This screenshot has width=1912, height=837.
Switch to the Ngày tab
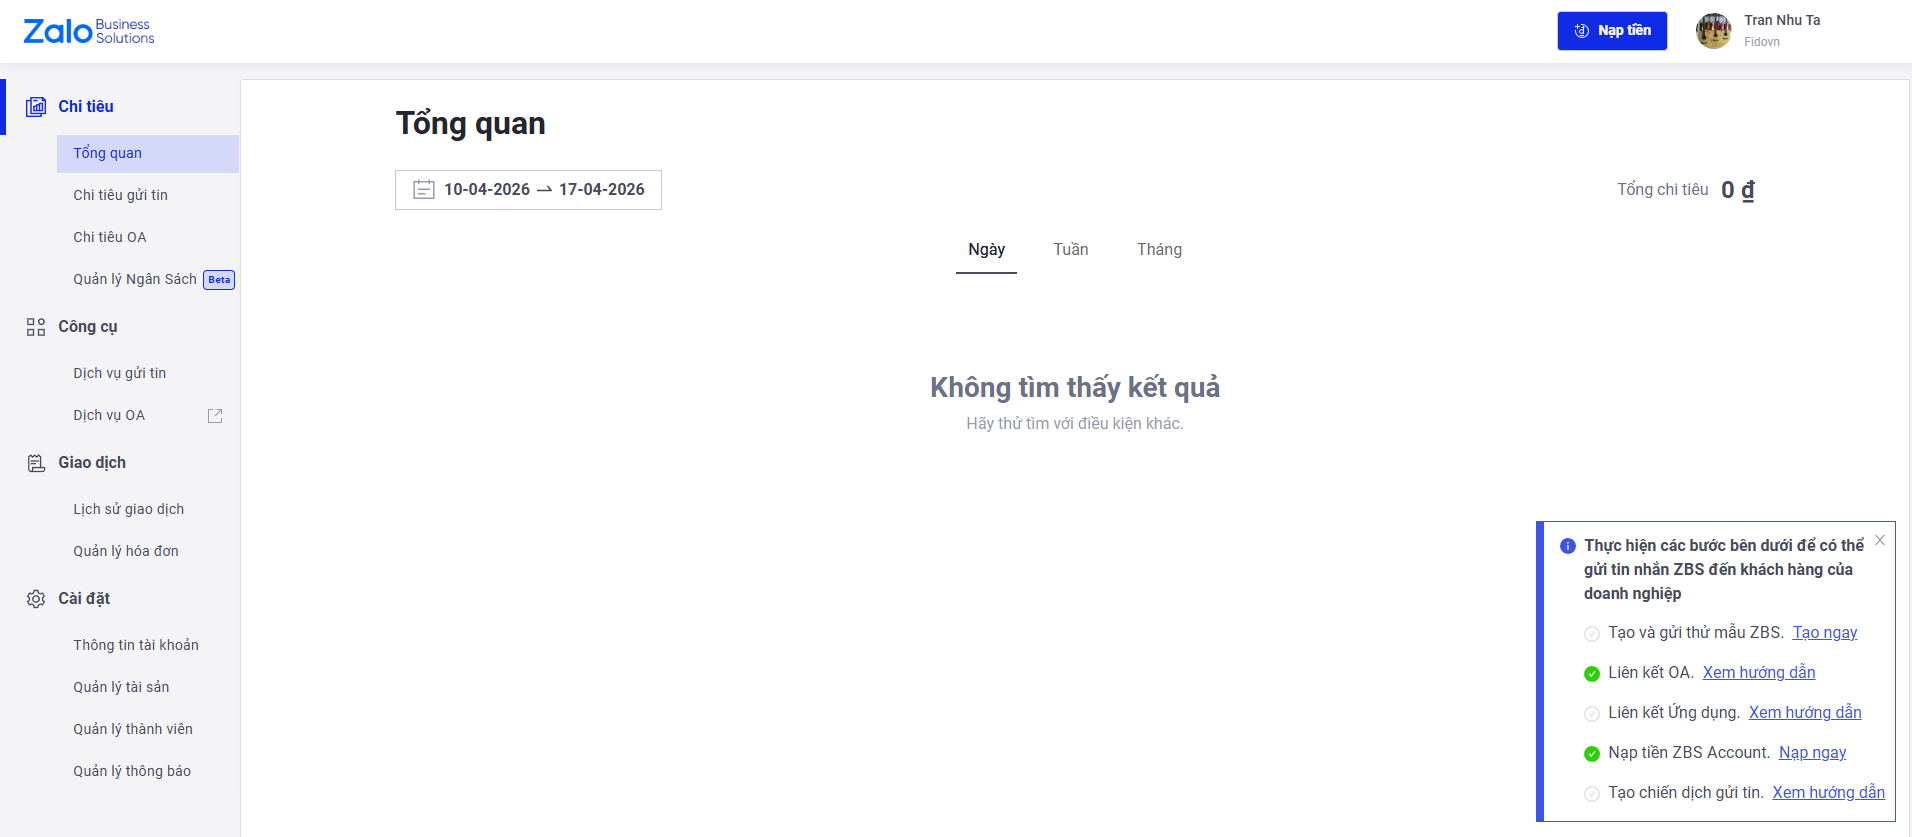tap(986, 250)
